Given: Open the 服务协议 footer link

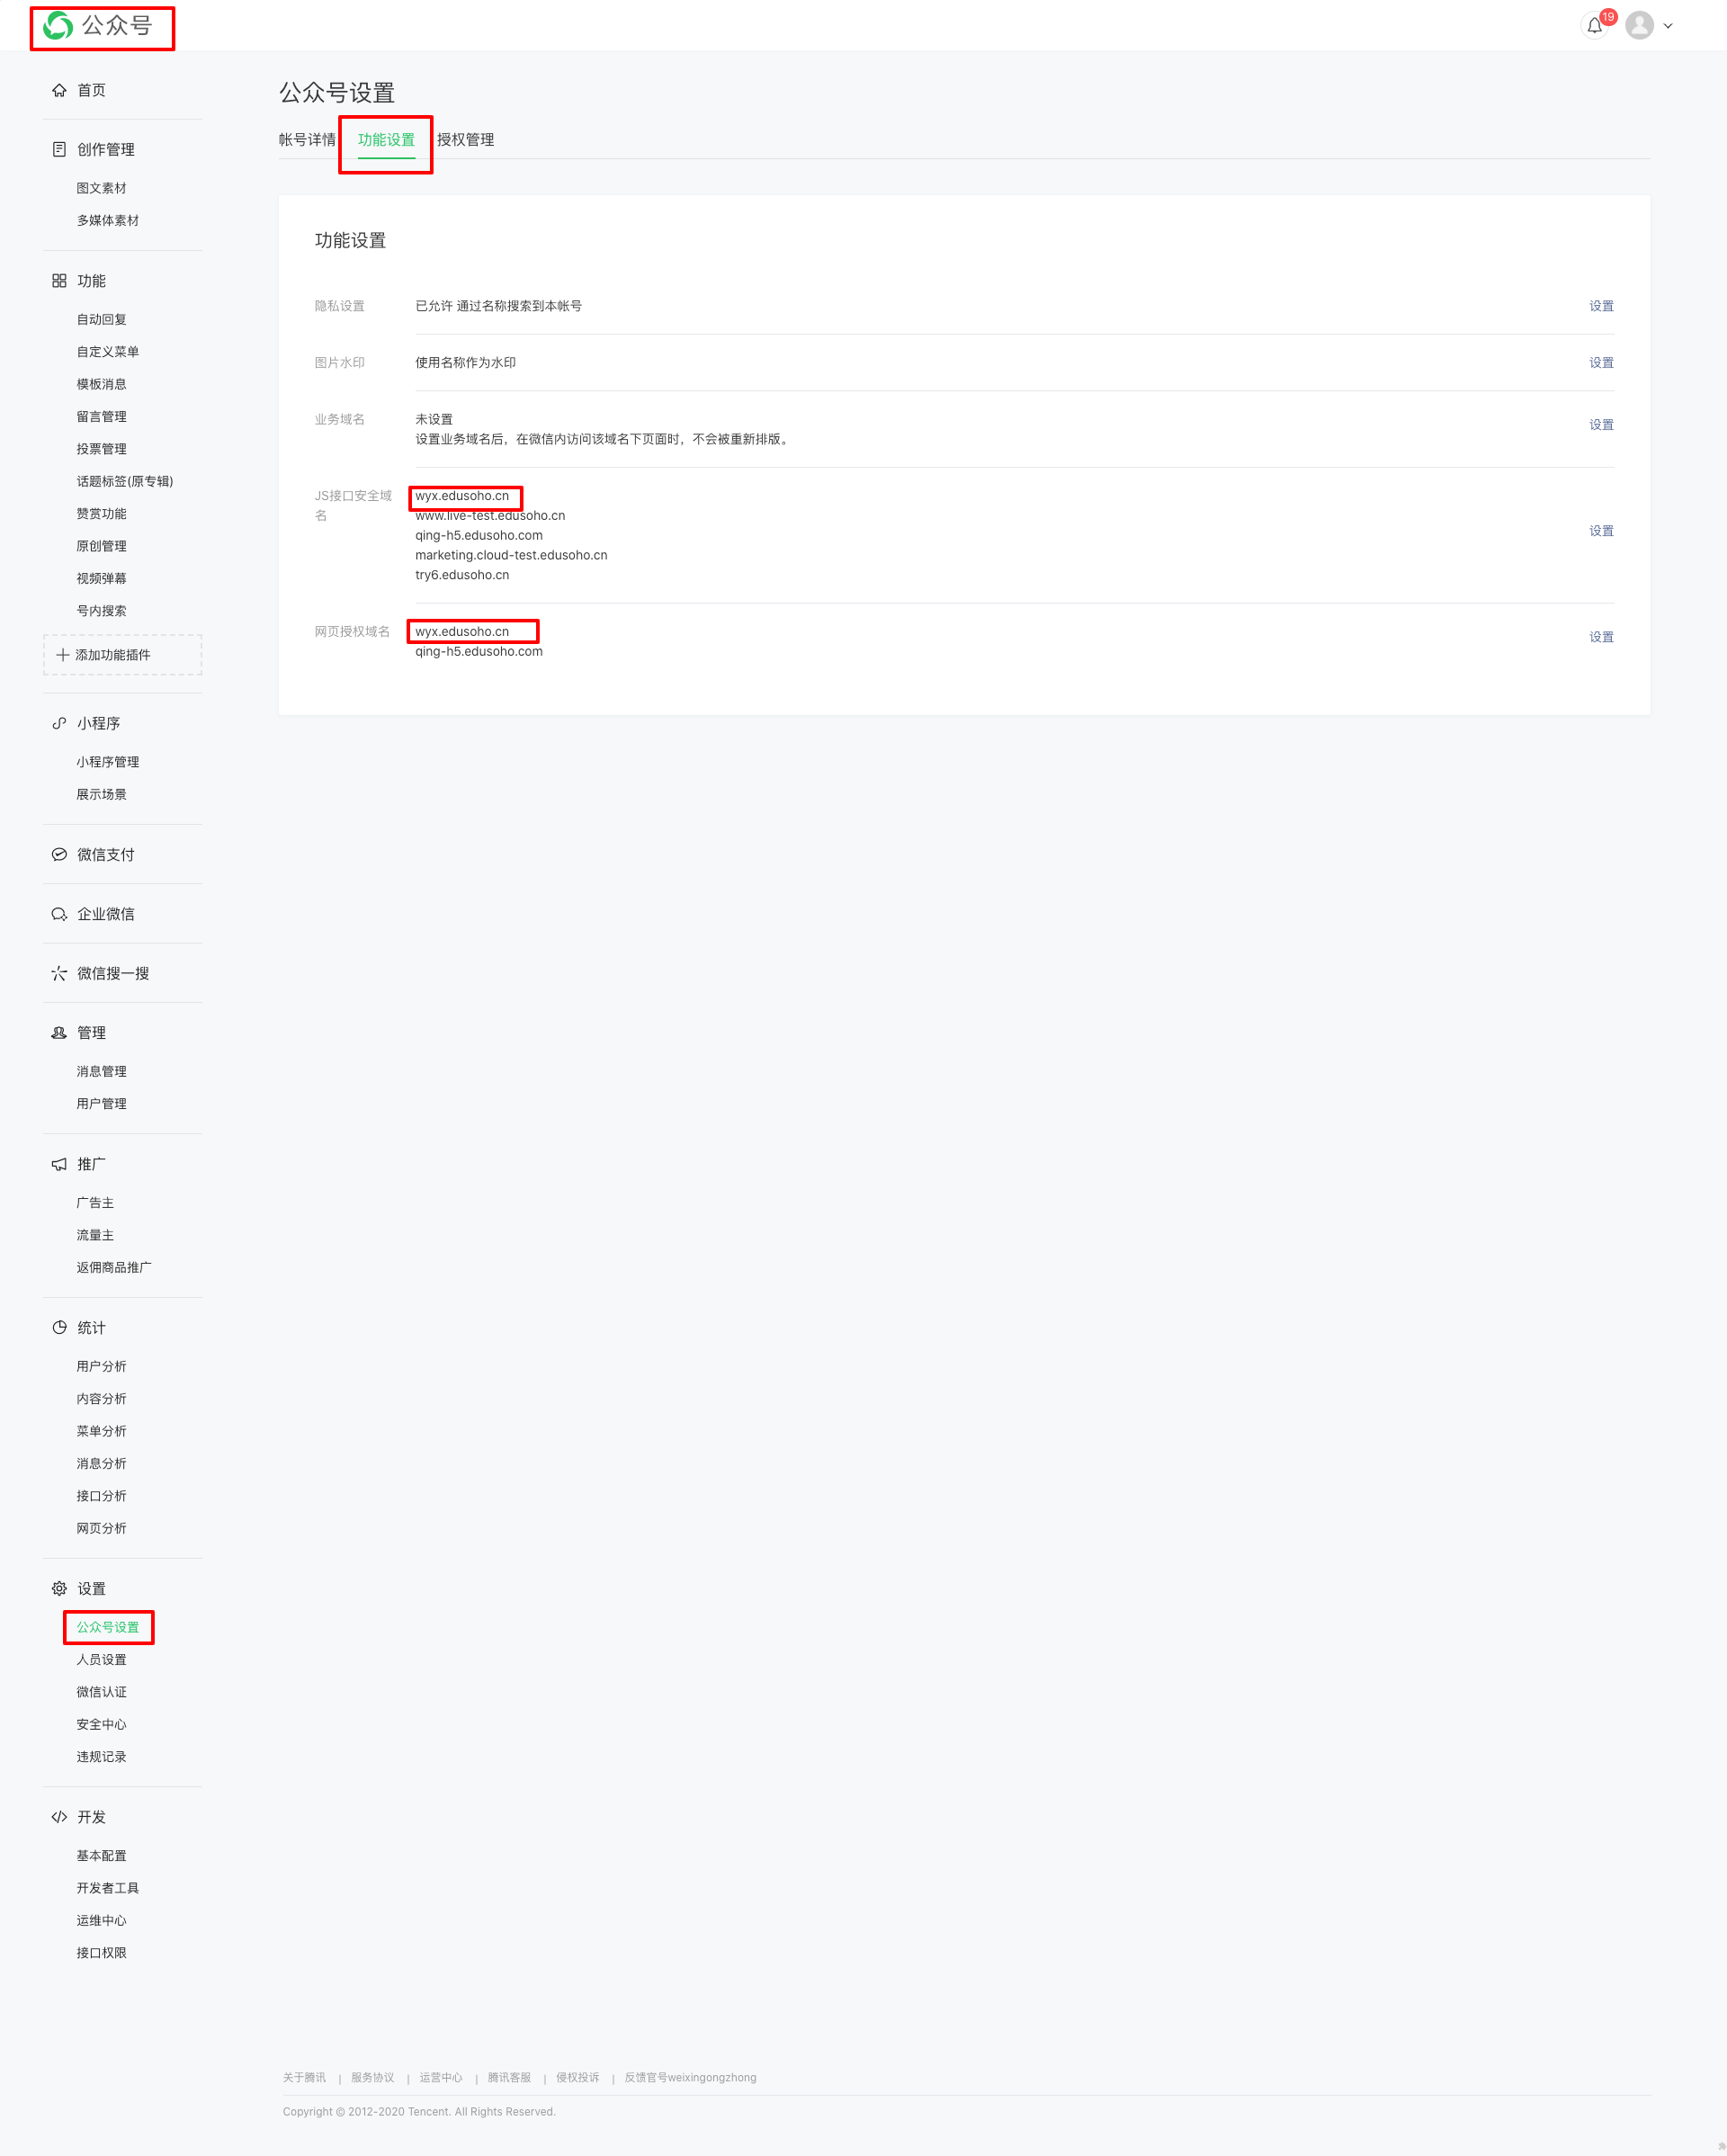Looking at the screenshot, I should tap(372, 2077).
